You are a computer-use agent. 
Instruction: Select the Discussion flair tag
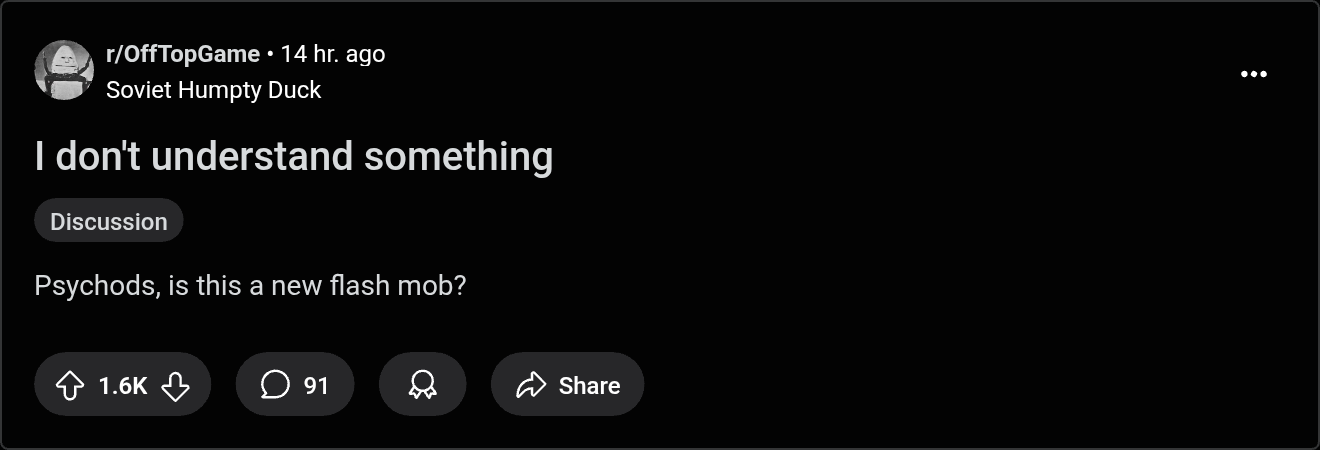(x=109, y=221)
